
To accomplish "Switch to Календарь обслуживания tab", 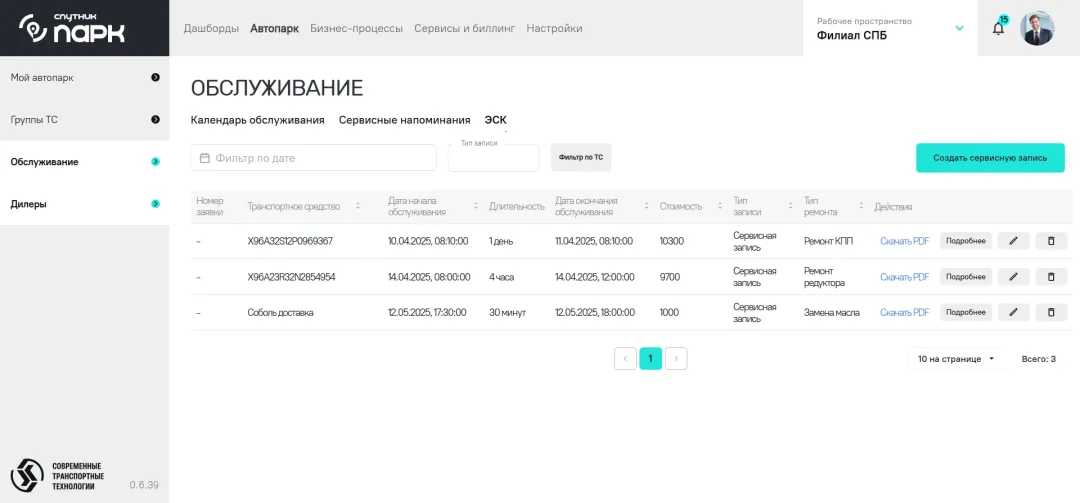I will tap(257, 120).
